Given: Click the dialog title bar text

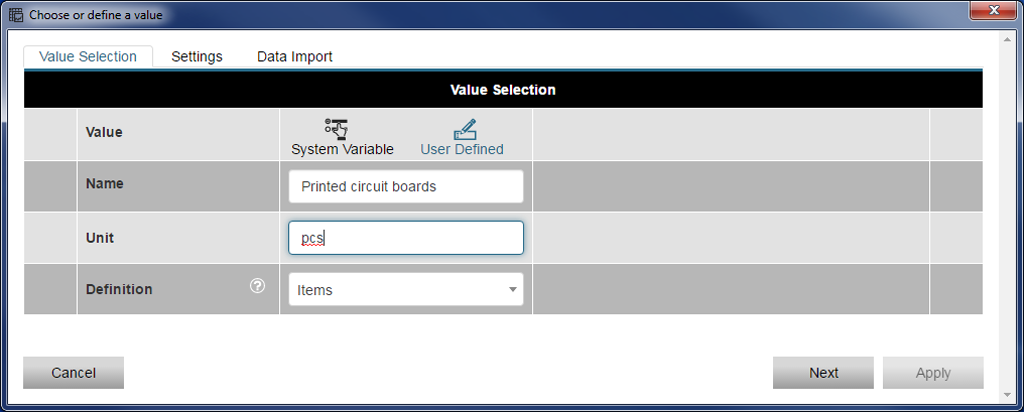Looking at the screenshot, I should pos(96,15).
